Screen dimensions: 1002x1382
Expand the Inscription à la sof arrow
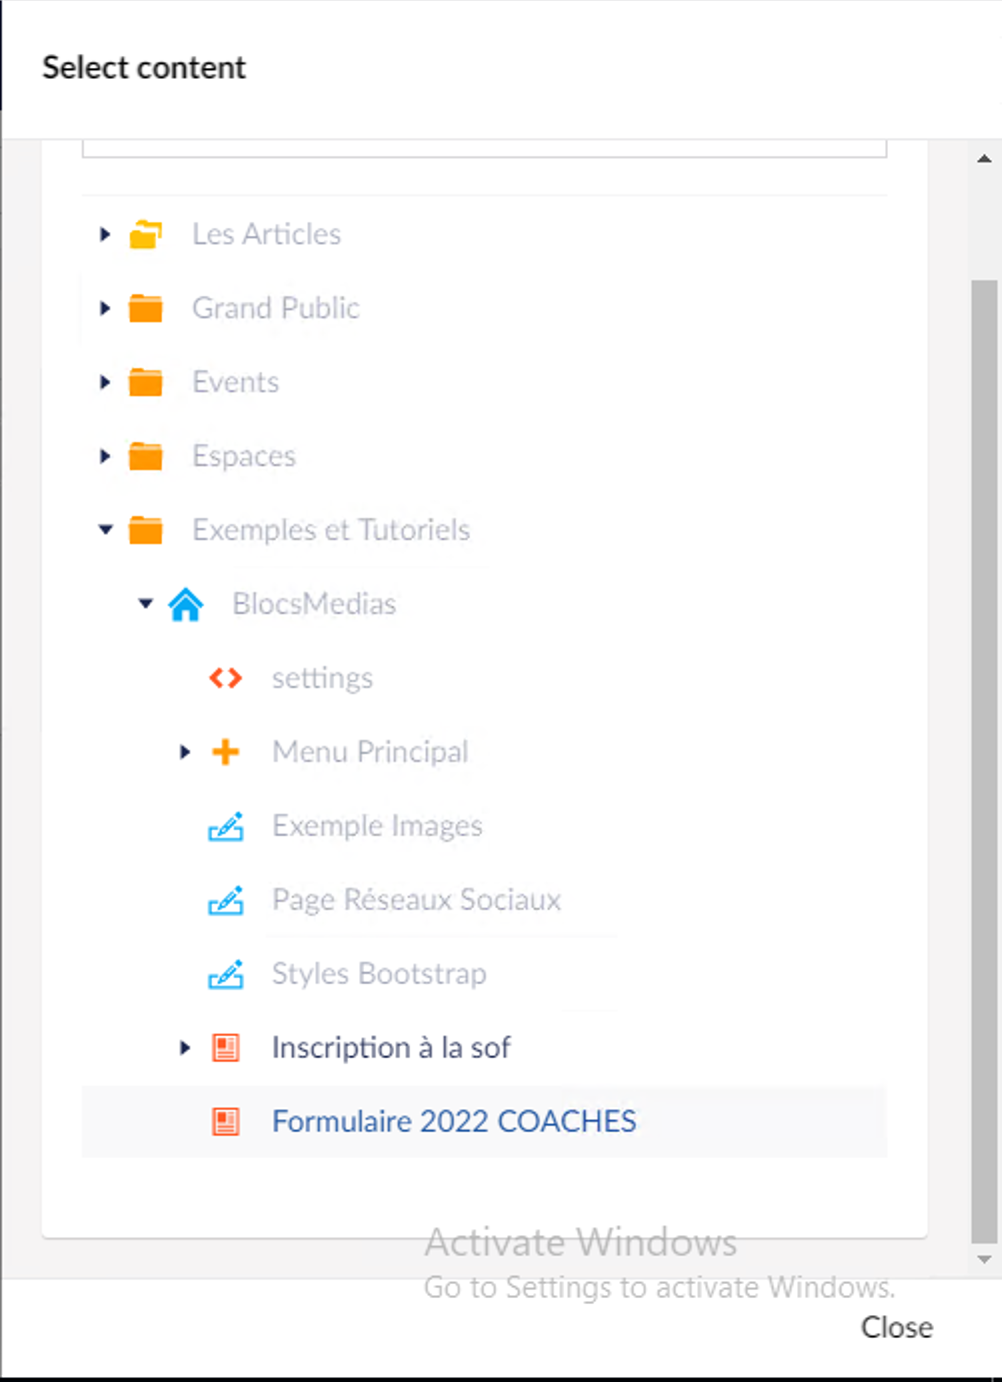[x=185, y=1048]
